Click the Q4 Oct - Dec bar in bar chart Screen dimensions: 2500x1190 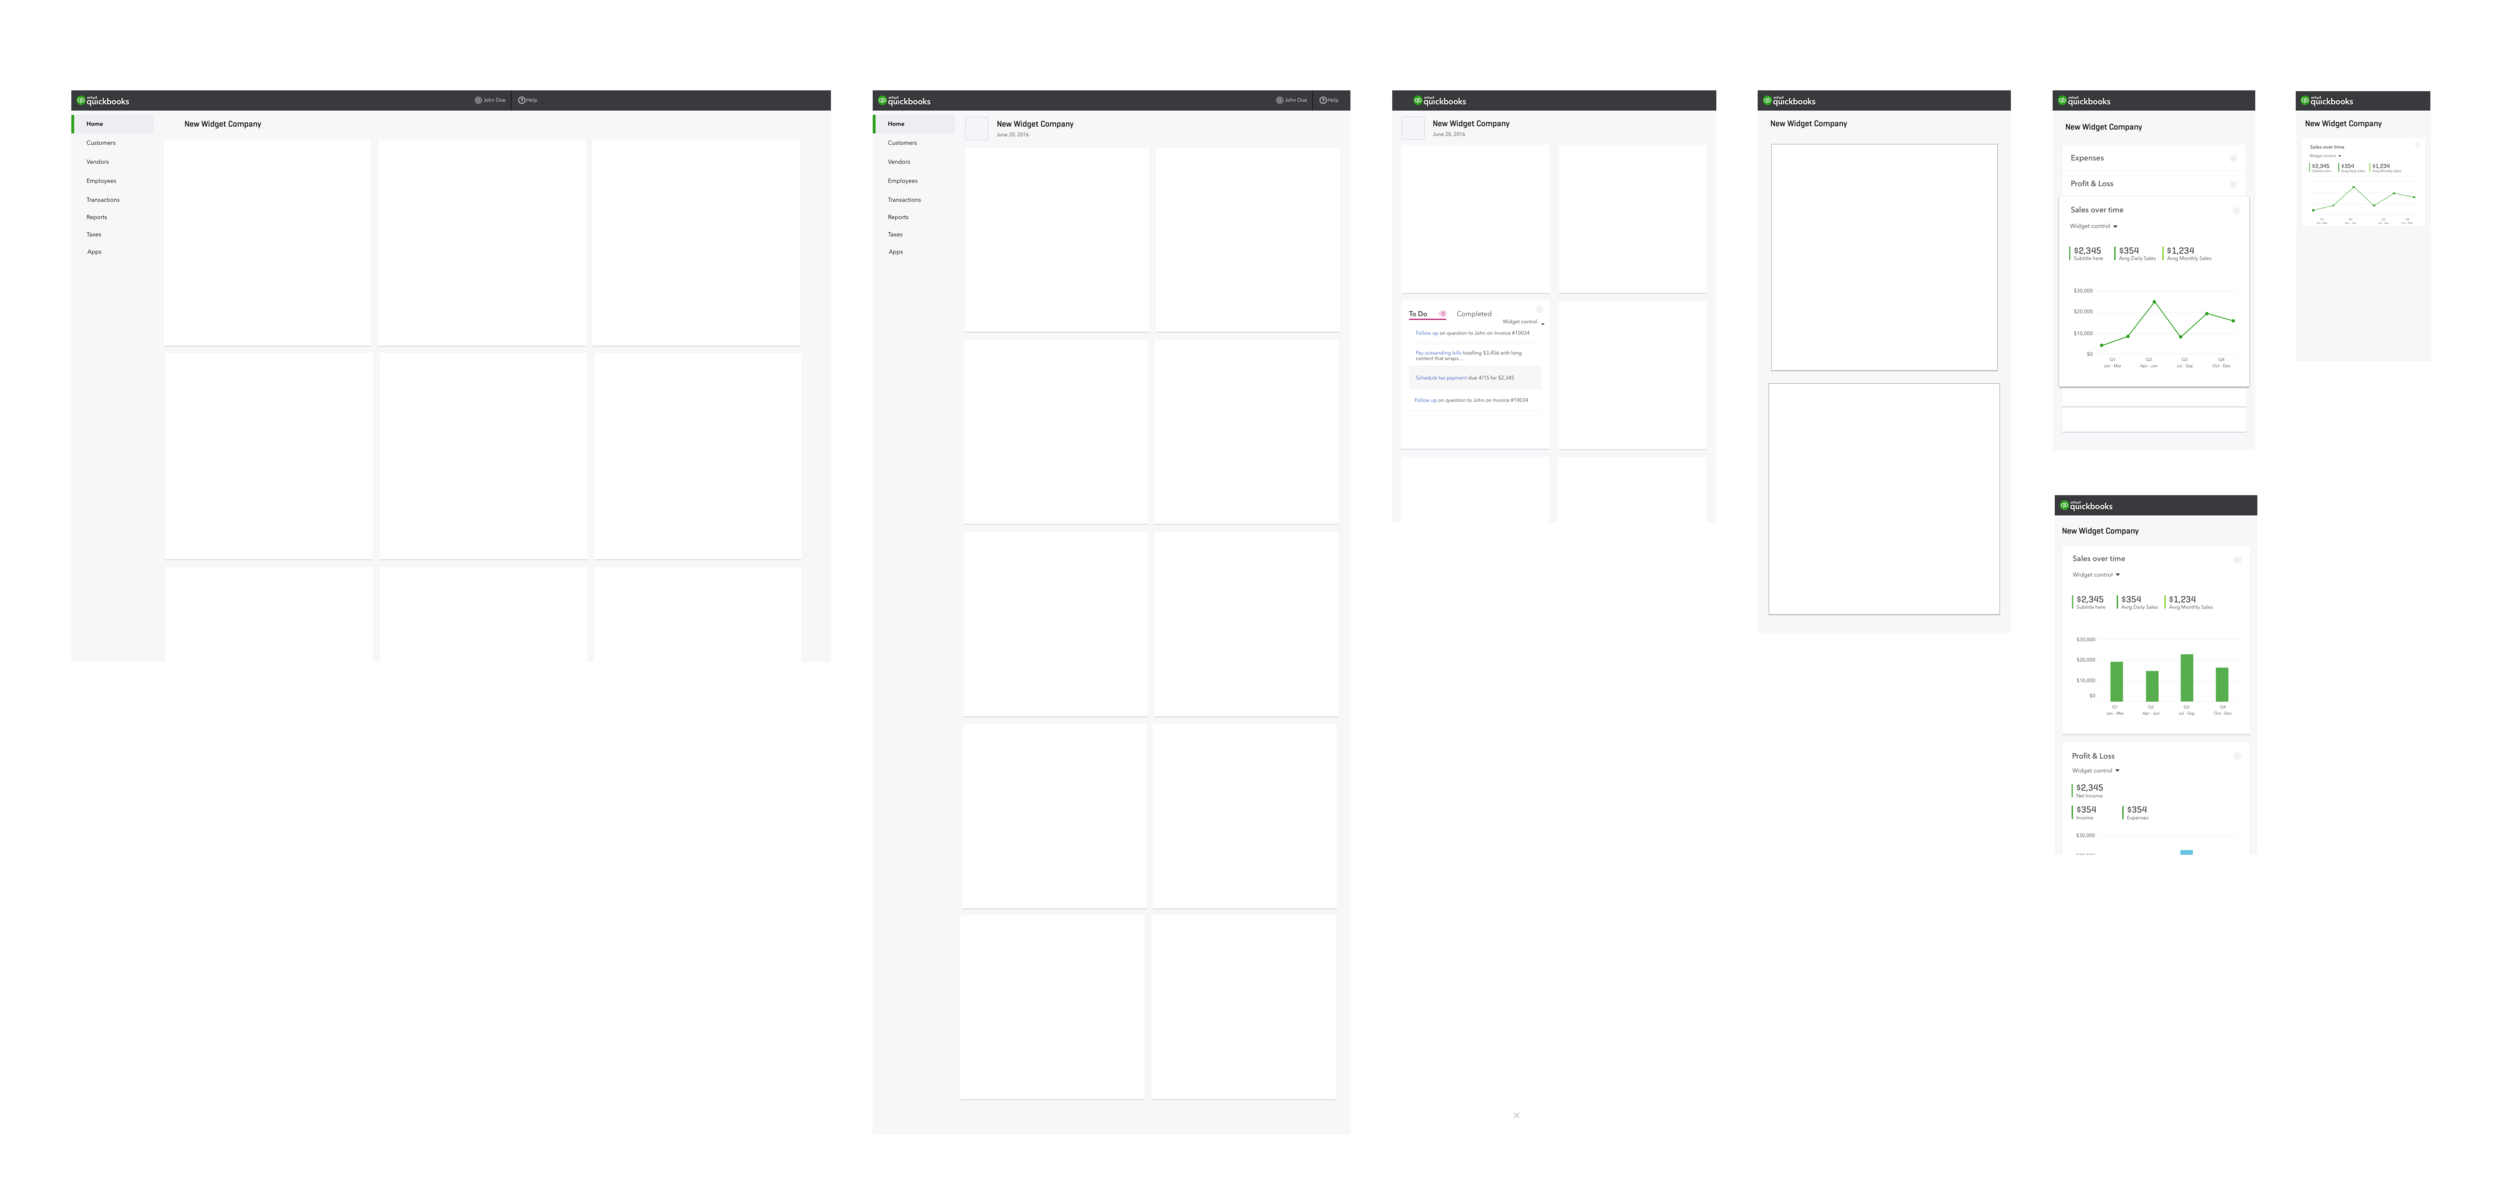(x=2222, y=684)
